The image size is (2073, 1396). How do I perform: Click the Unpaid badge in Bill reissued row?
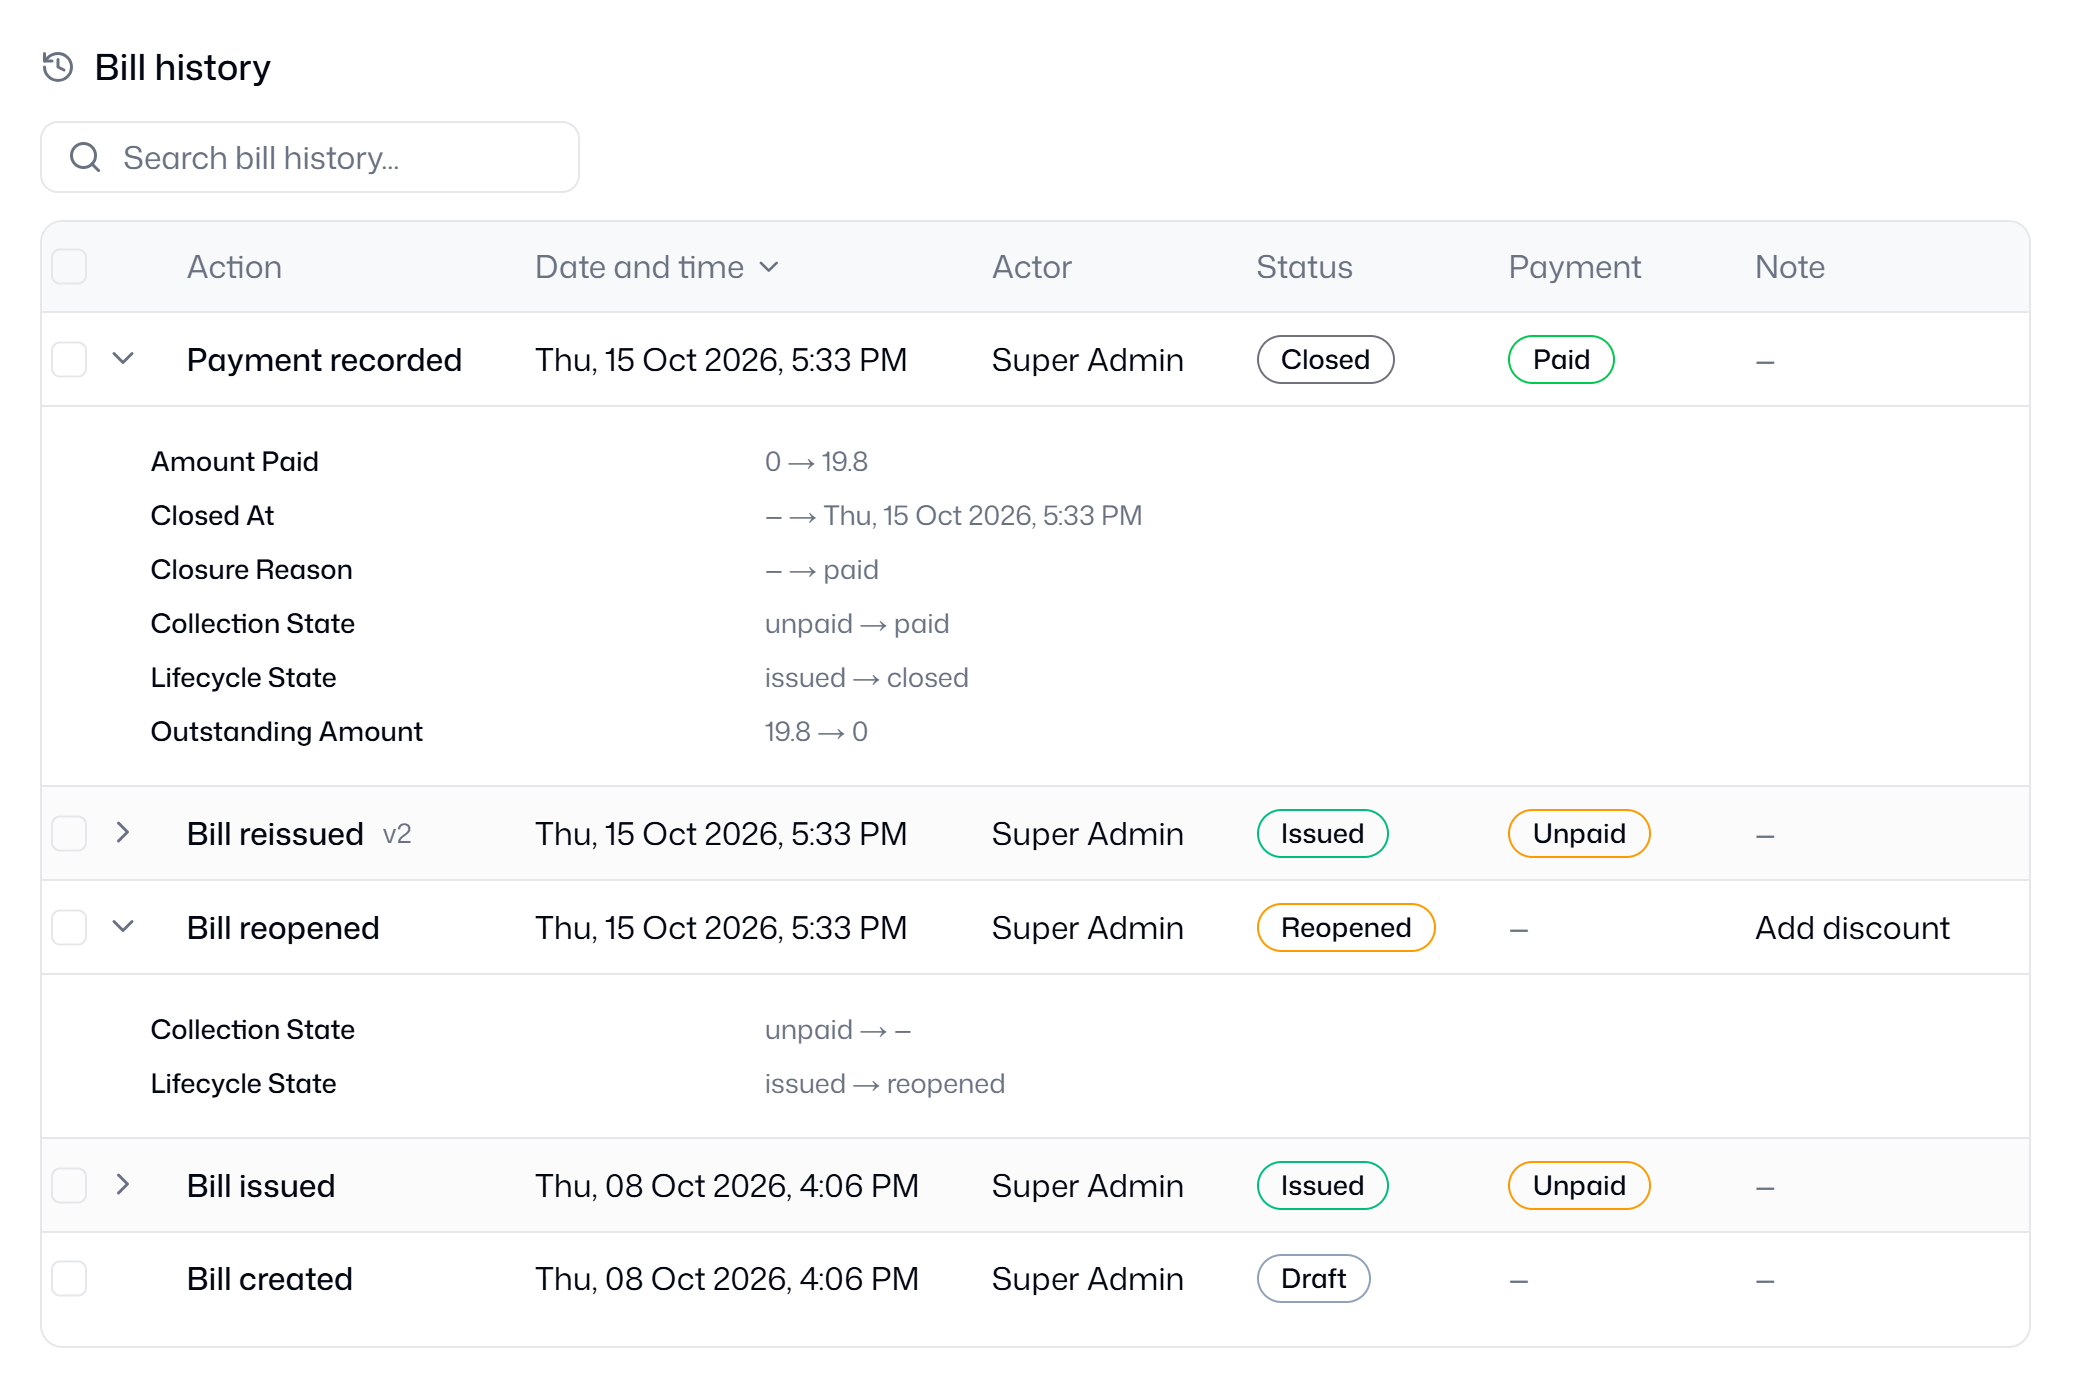(x=1579, y=833)
